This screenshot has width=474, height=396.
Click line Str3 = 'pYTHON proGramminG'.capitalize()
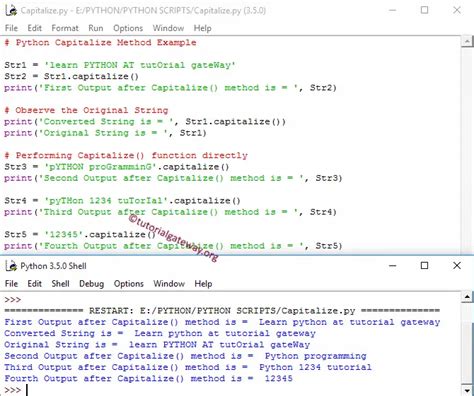coord(117,167)
